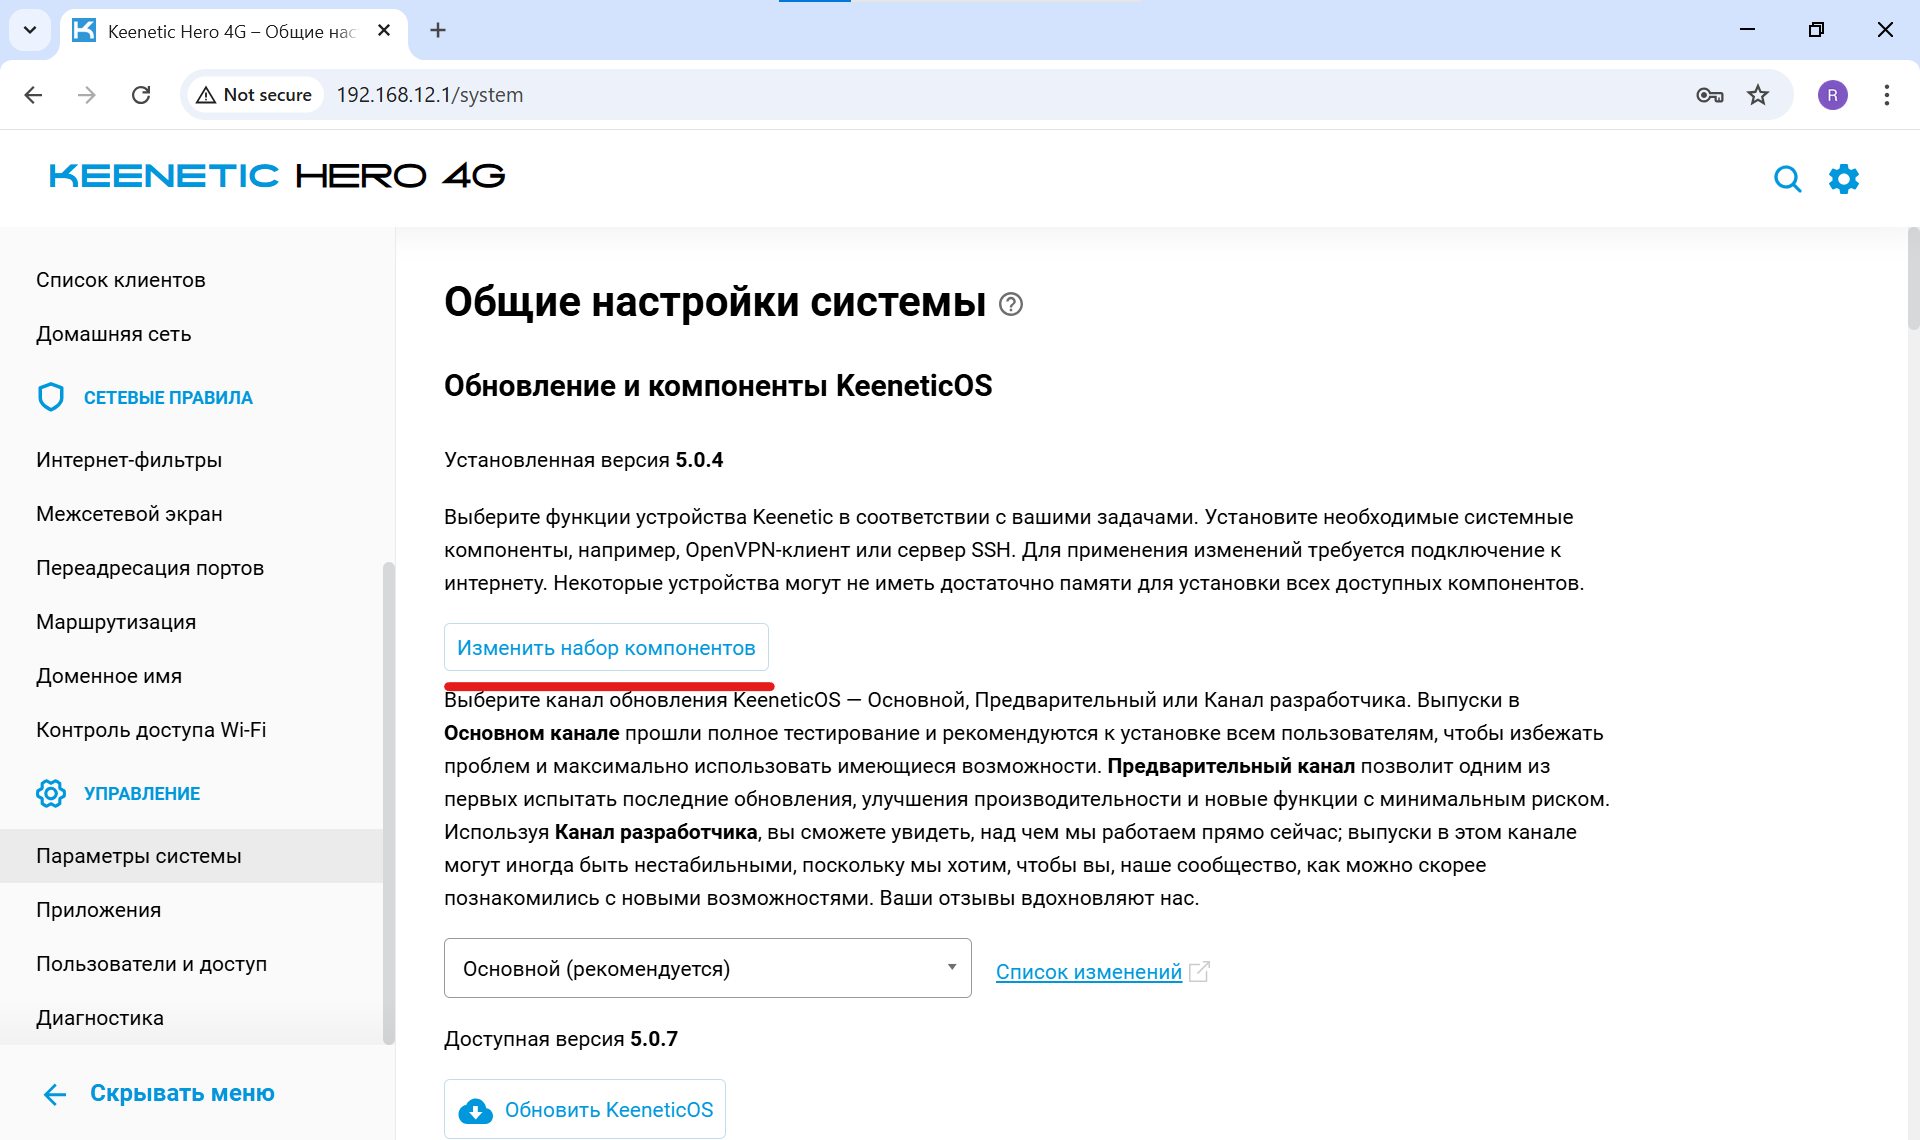Screen dimensions: 1920x1140
Task: Bookmark the page with the star icon
Action: (1758, 95)
